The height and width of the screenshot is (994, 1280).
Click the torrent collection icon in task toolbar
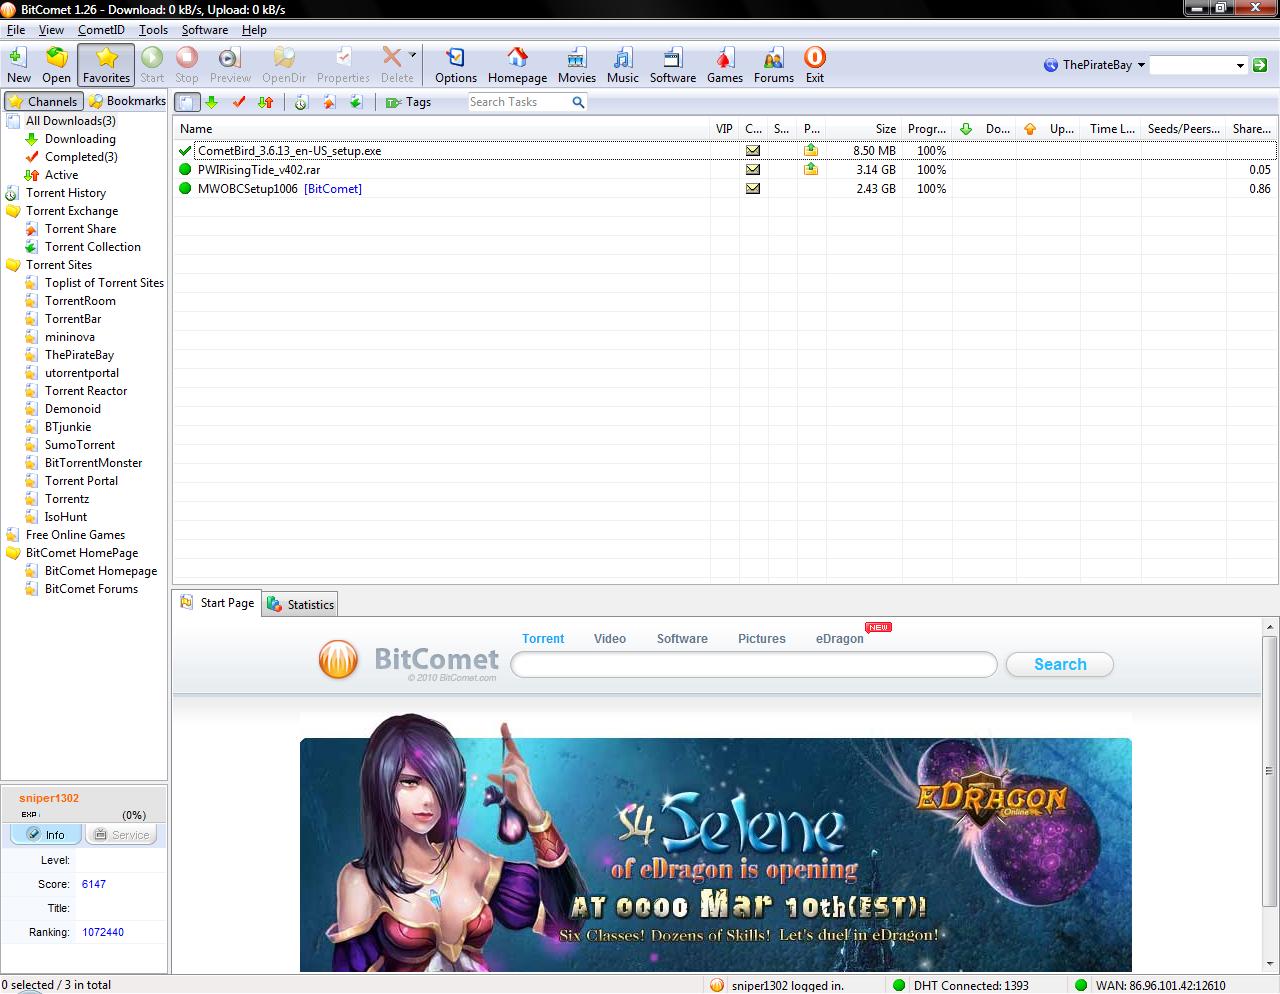pyautogui.click(x=355, y=102)
